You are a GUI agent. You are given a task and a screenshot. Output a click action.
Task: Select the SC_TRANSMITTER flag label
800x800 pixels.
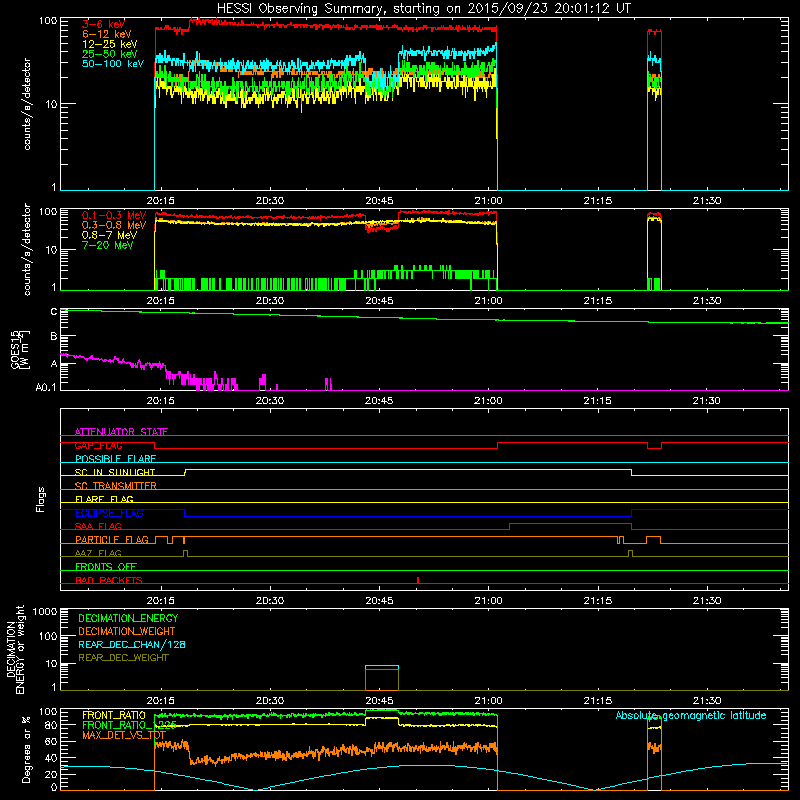tap(116, 486)
